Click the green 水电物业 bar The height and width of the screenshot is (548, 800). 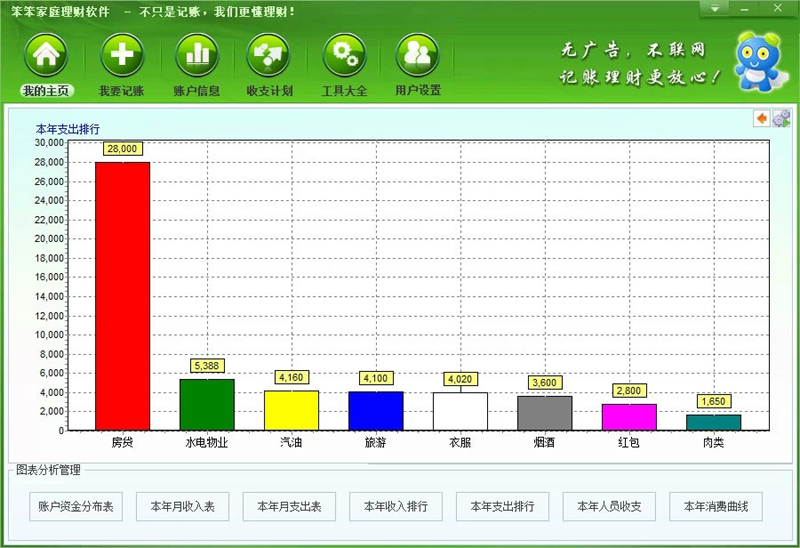pos(207,405)
